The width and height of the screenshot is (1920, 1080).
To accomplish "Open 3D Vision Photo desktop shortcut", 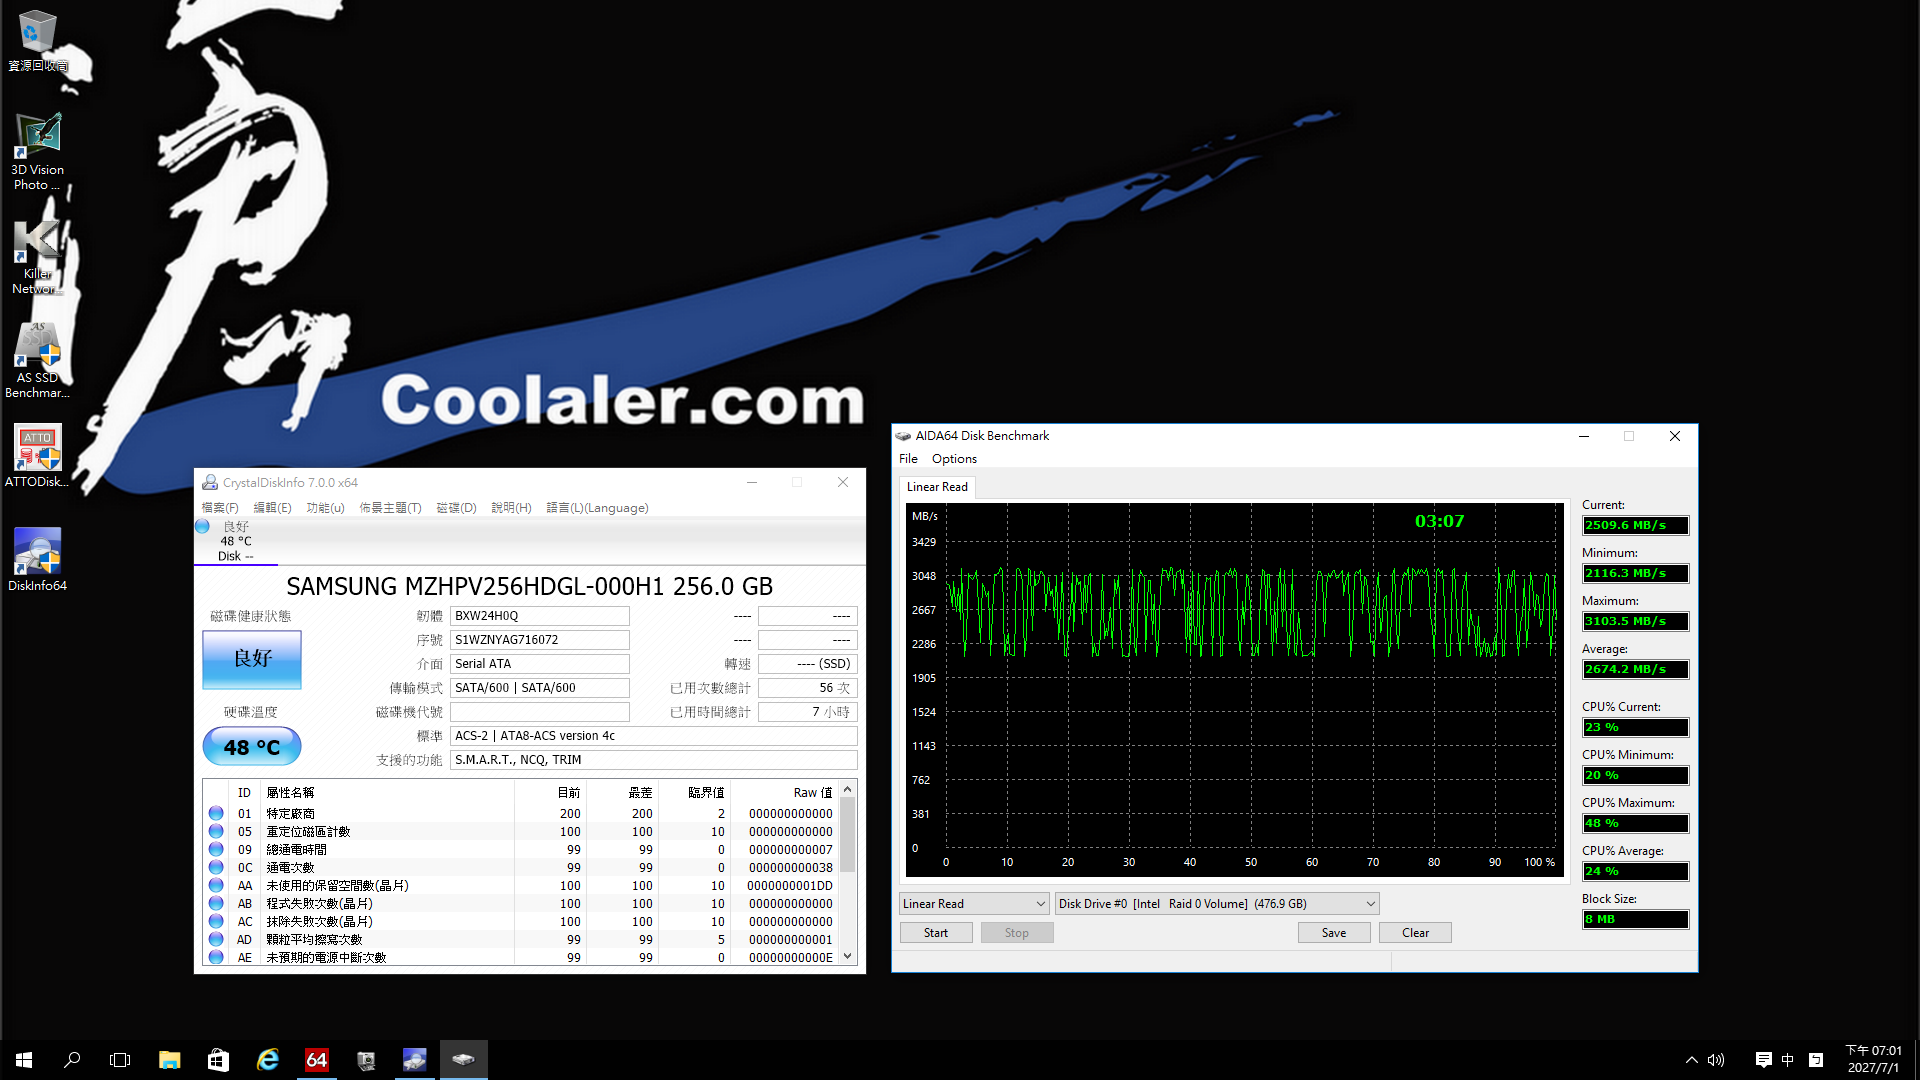I will click(x=37, y=151).
